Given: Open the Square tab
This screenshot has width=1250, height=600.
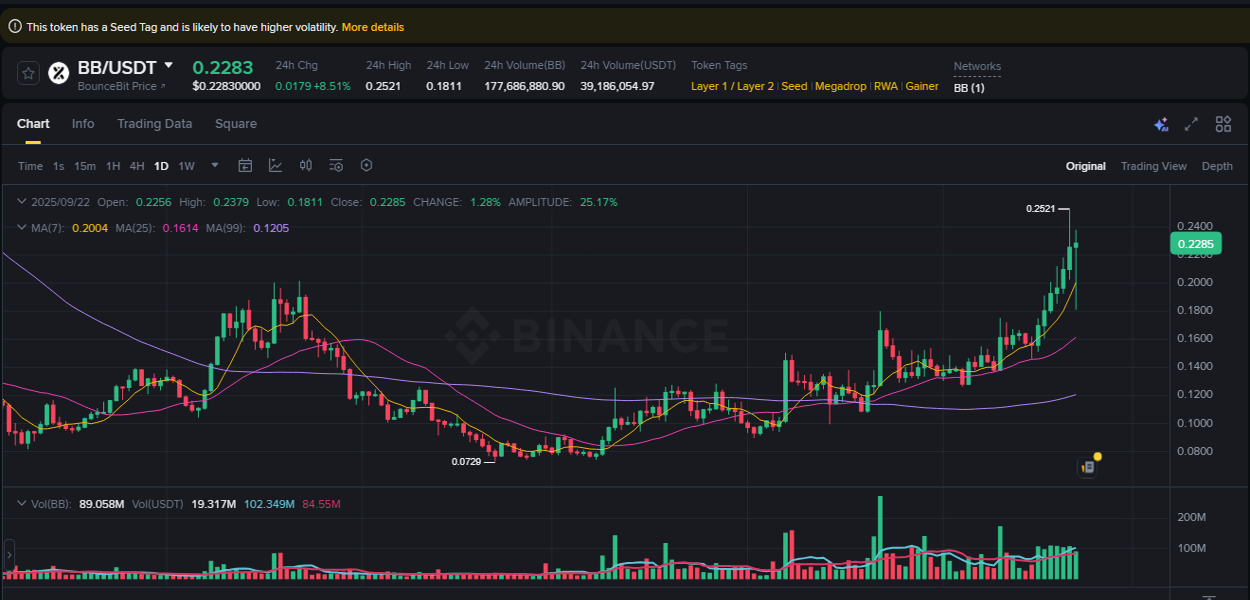Looking at the screenshot, I should point(236,124).
